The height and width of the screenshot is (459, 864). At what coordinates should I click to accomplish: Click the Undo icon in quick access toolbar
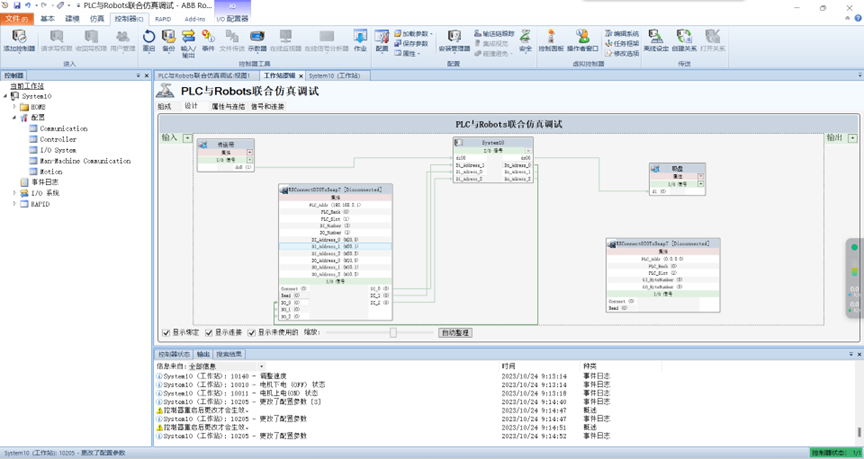point(28,6)
